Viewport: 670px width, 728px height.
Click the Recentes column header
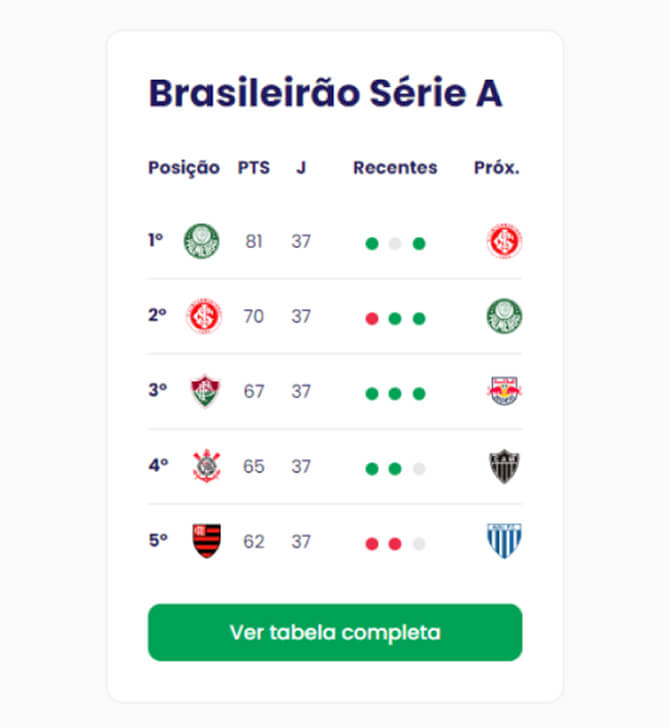[395, 168]
